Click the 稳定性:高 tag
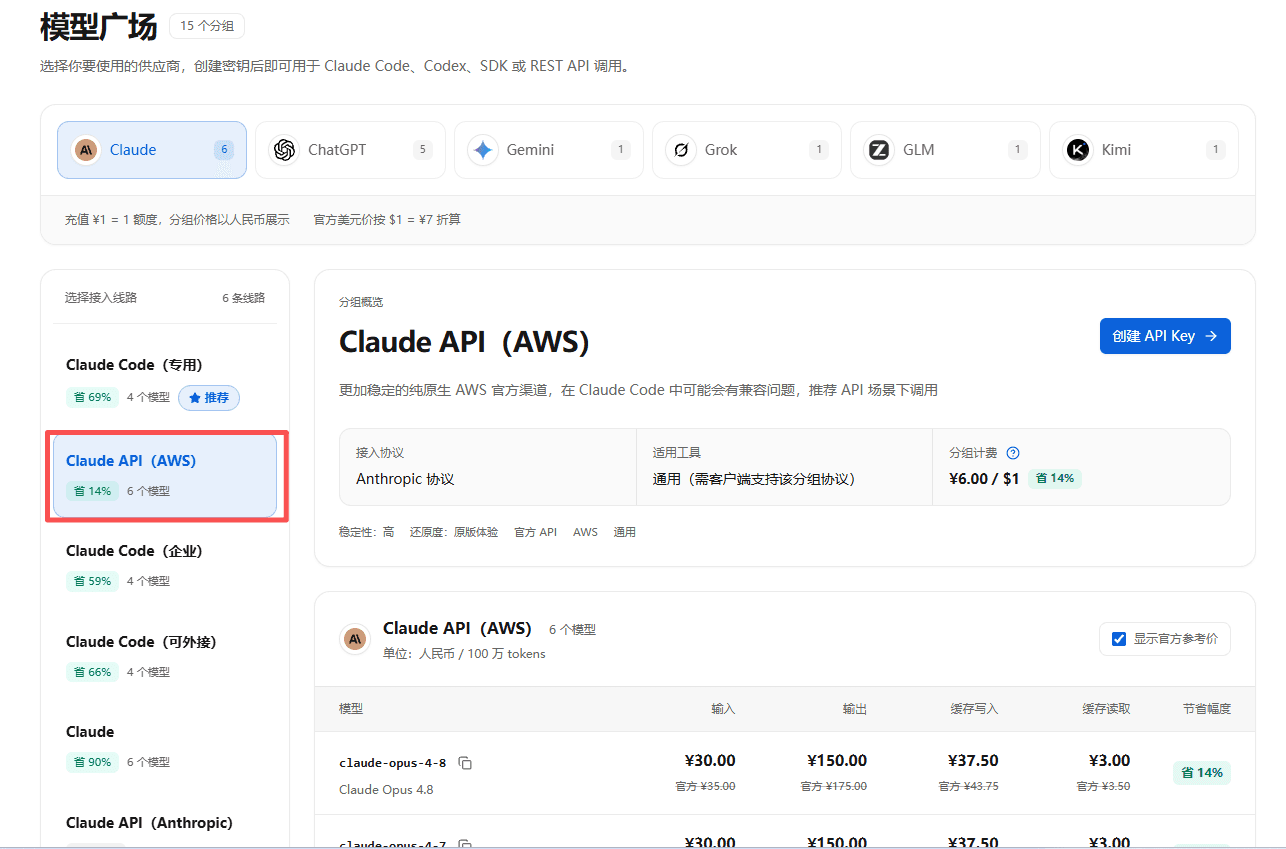1286x849 pixels. pos(367,533)
